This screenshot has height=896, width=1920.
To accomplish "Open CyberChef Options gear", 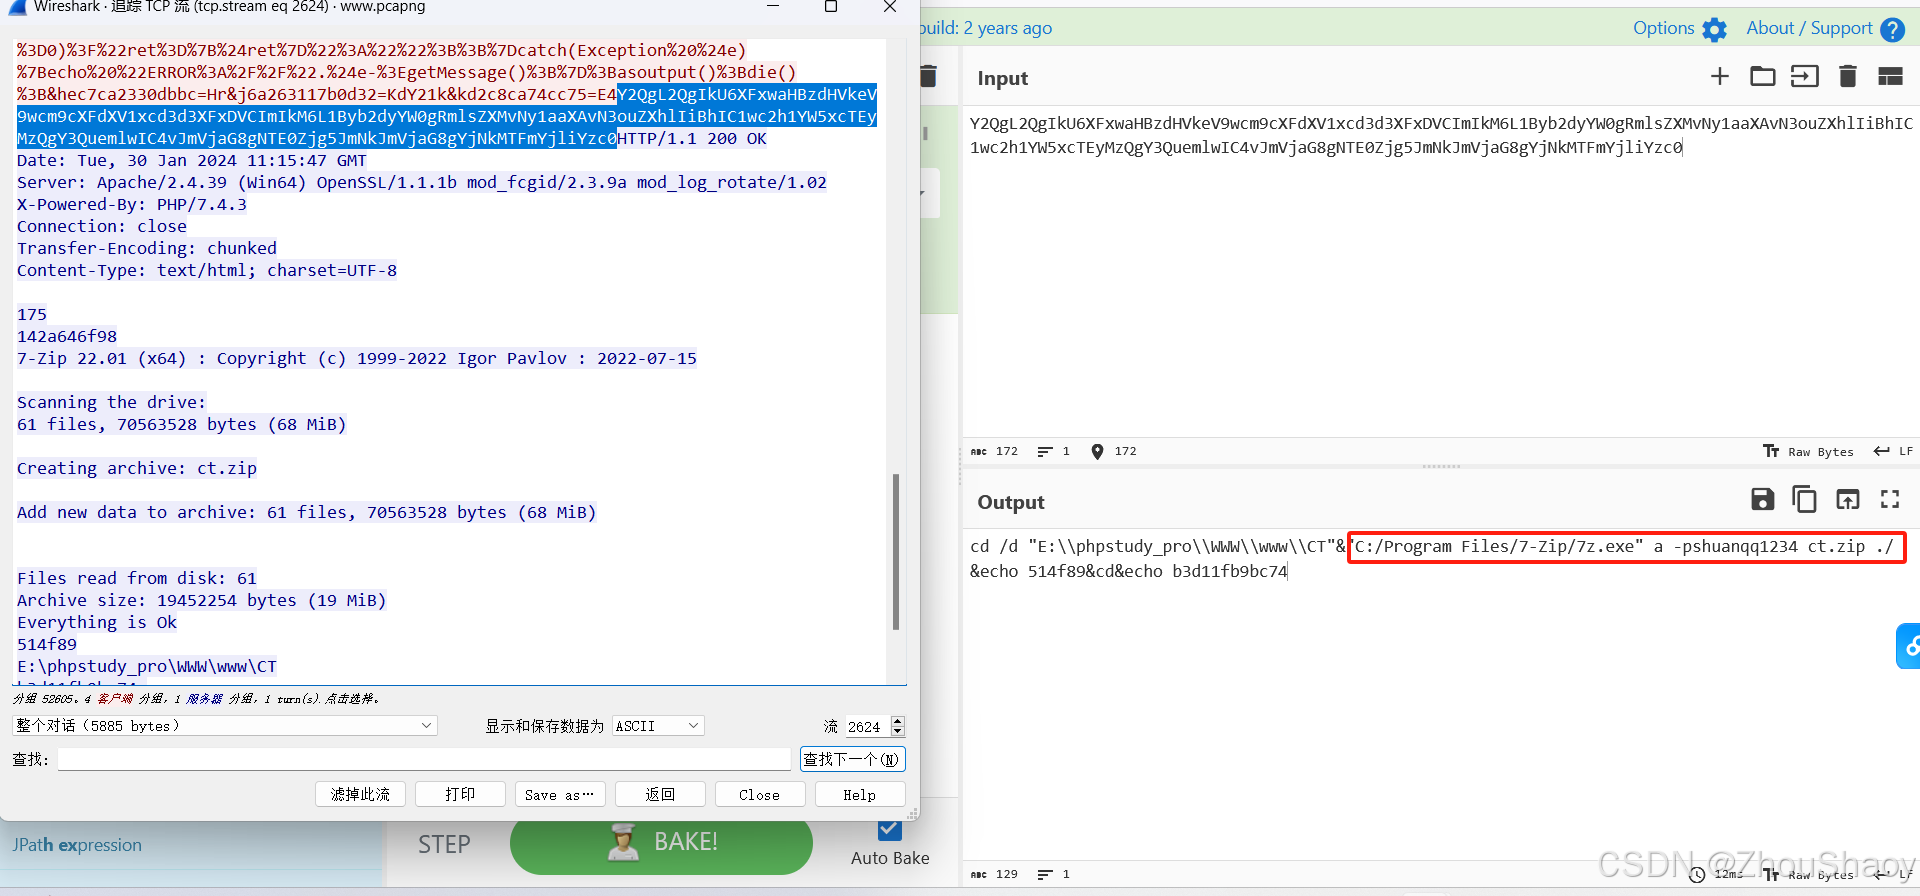I will click(1714, 29).
